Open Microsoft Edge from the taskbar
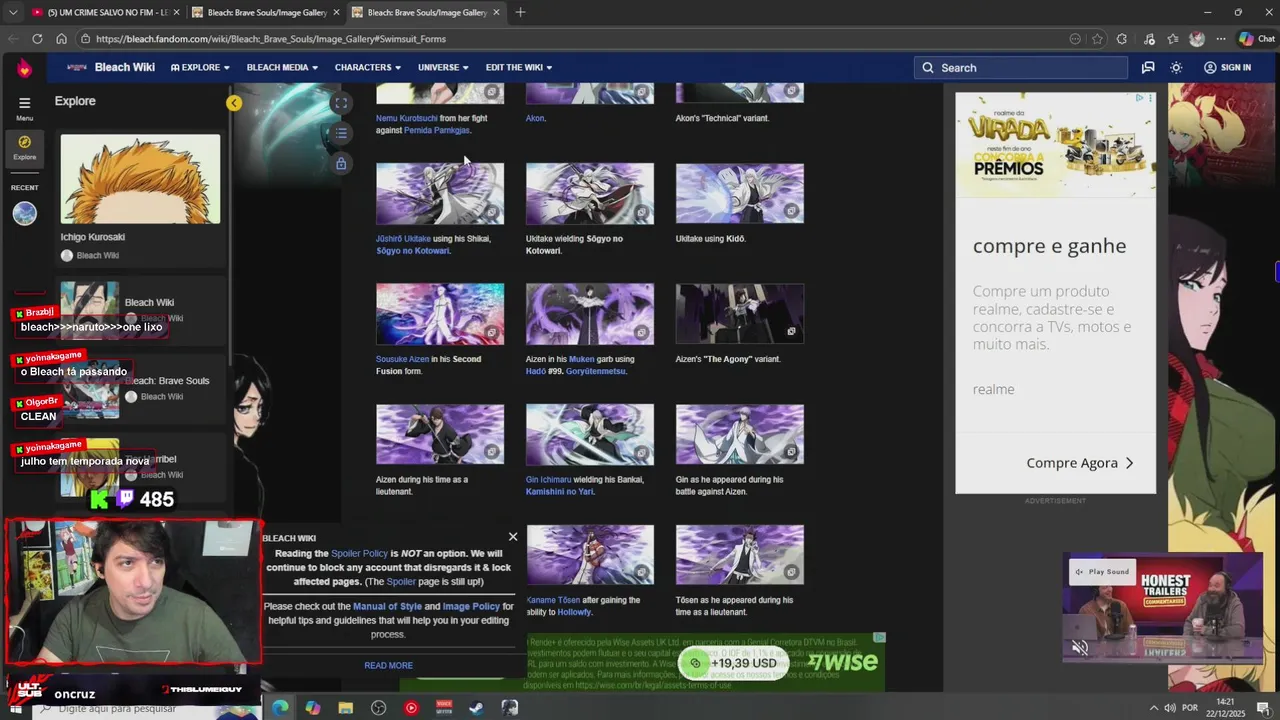 (280, 708)
